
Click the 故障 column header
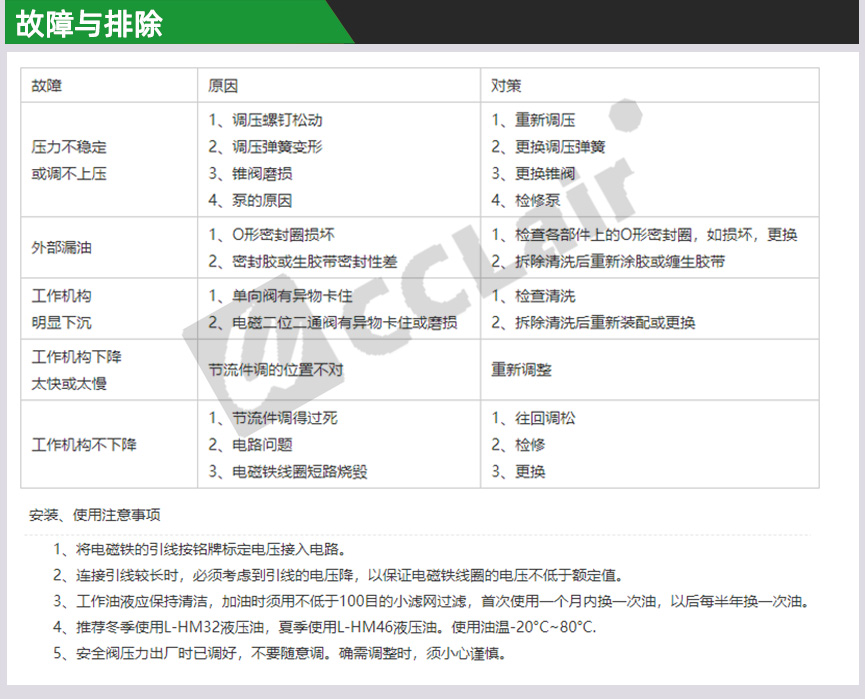point(46,86)
